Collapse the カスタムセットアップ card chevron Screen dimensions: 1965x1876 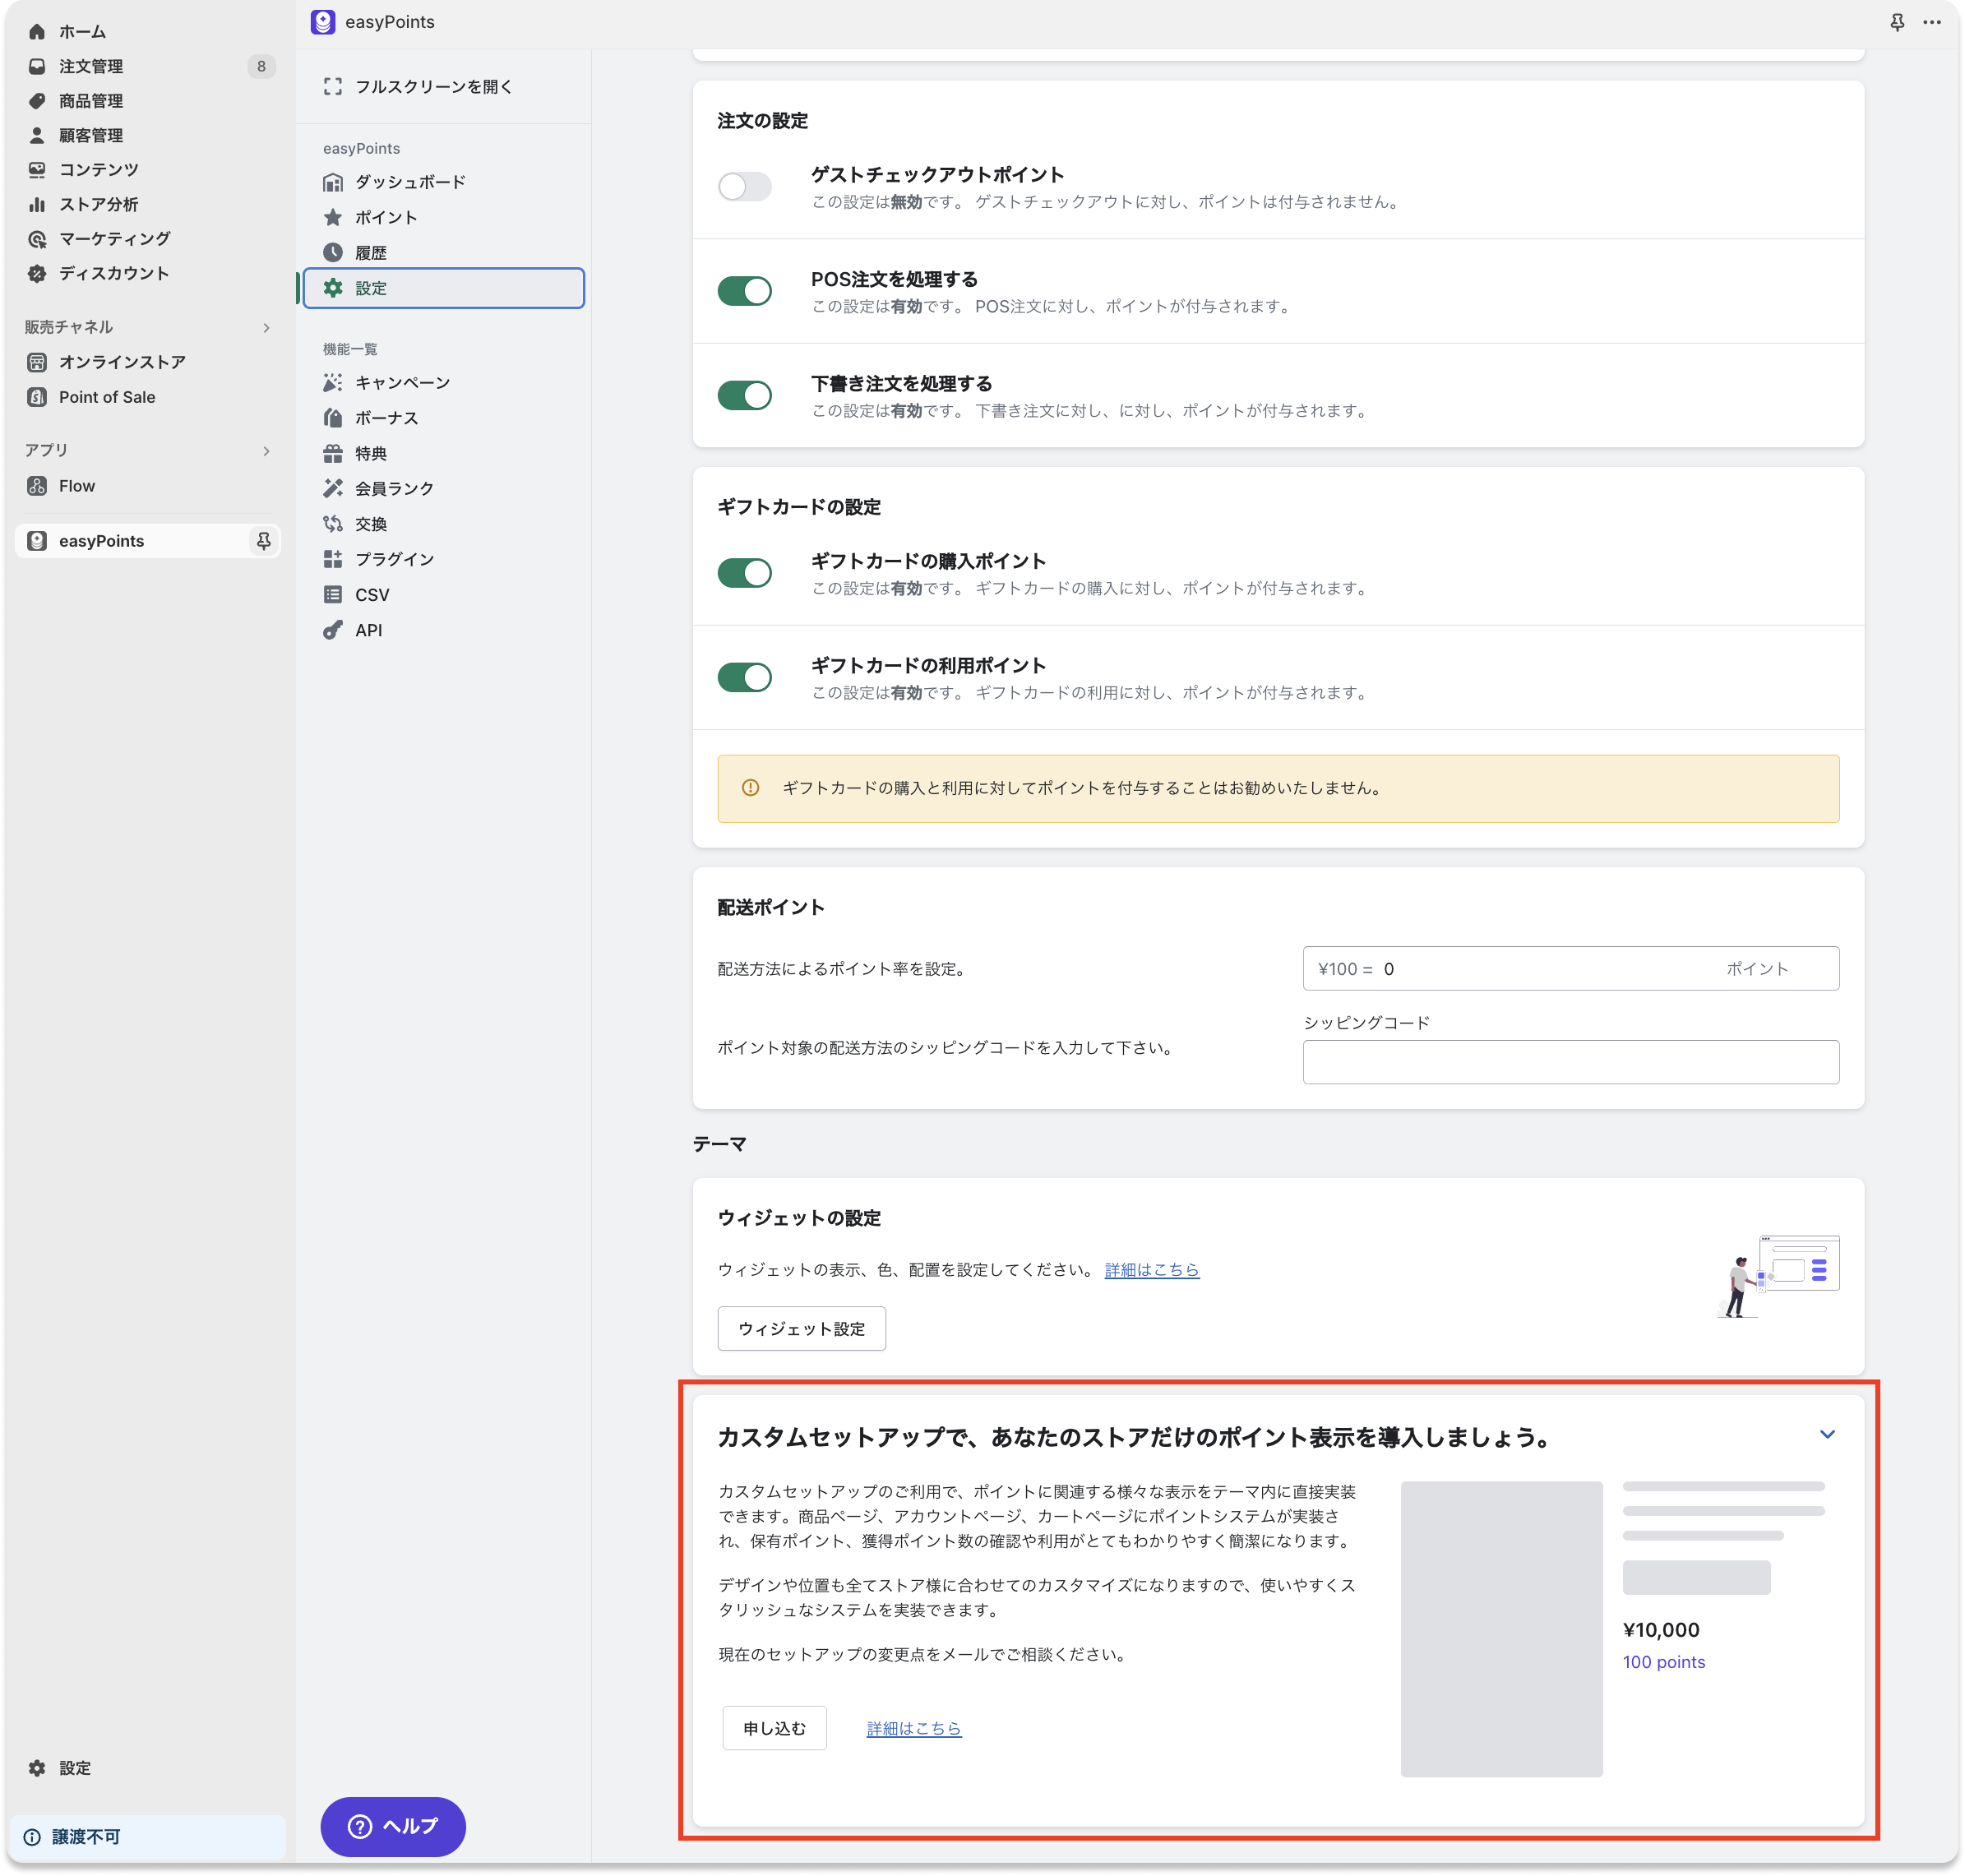point(1827,1435)
